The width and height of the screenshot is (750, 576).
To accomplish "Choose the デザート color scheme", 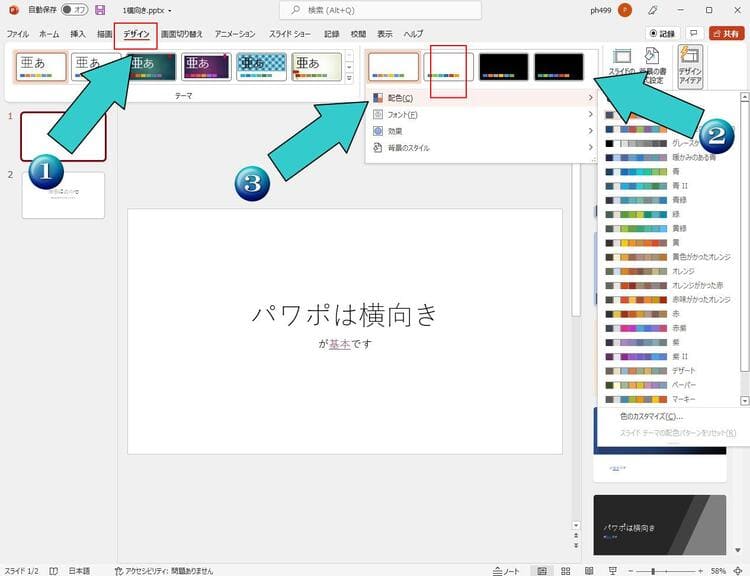I will [669, 371].
